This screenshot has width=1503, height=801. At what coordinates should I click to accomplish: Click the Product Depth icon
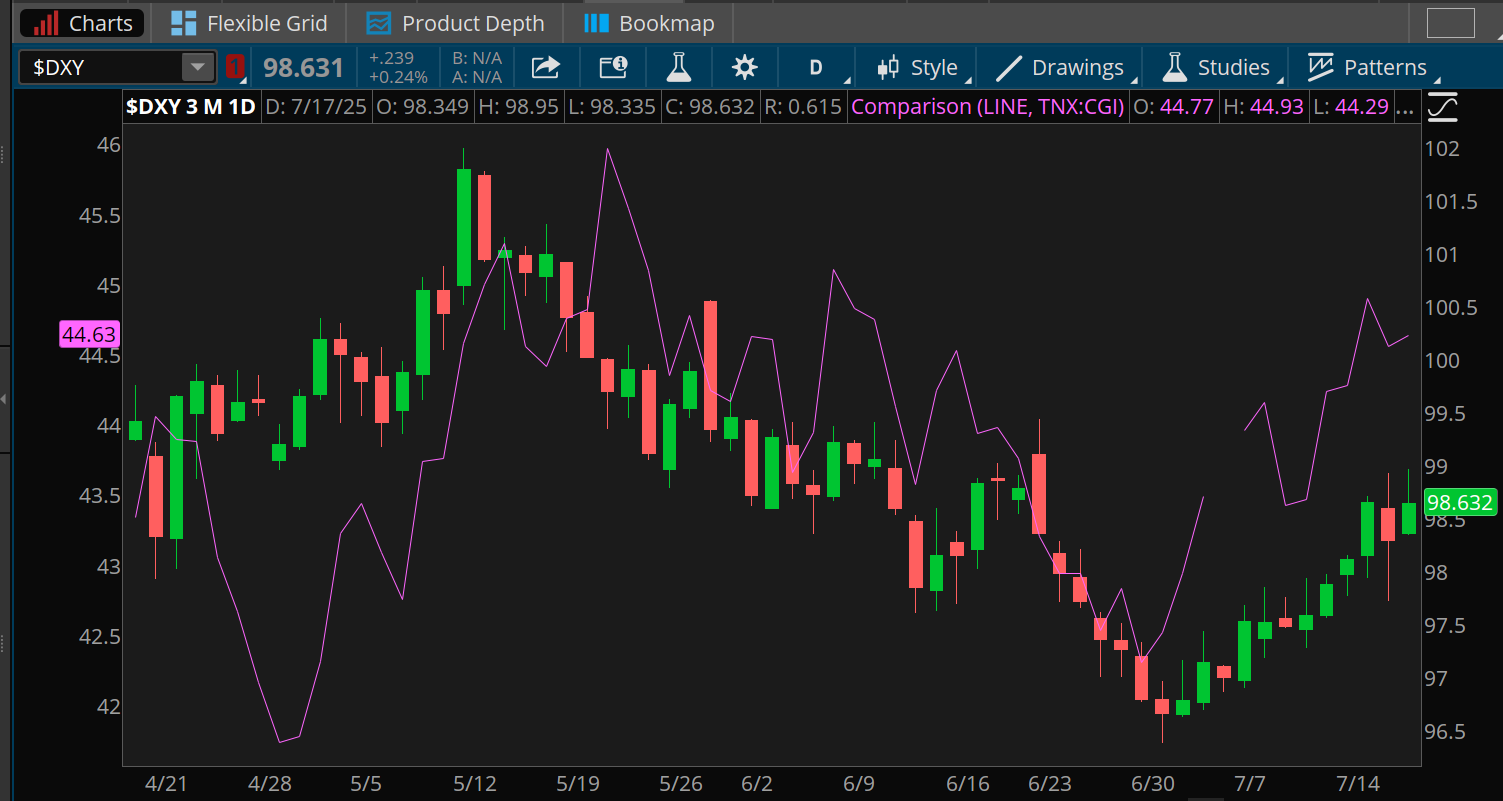pos(378,23)
